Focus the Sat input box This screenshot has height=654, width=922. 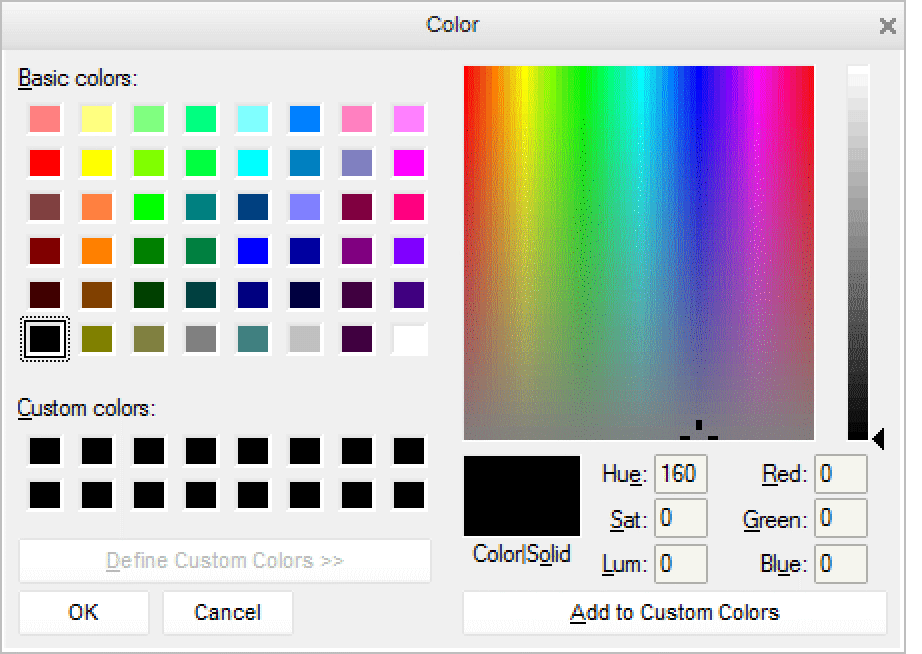[x=680, y=519]
